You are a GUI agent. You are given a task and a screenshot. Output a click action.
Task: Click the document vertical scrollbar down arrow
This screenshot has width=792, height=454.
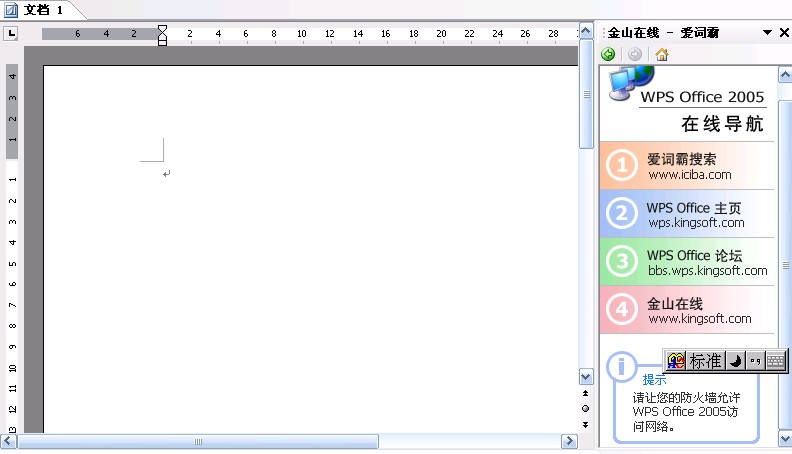coord(586,376)
